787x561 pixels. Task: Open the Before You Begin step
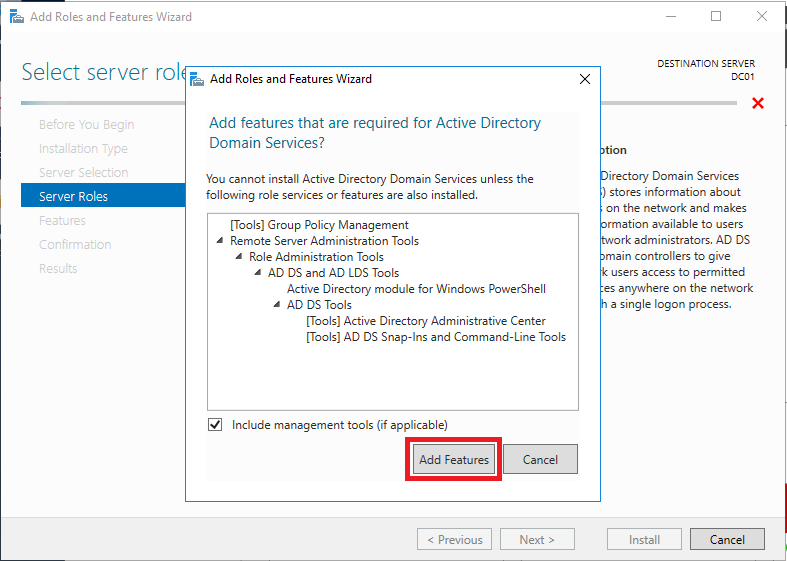coord(86,124)
